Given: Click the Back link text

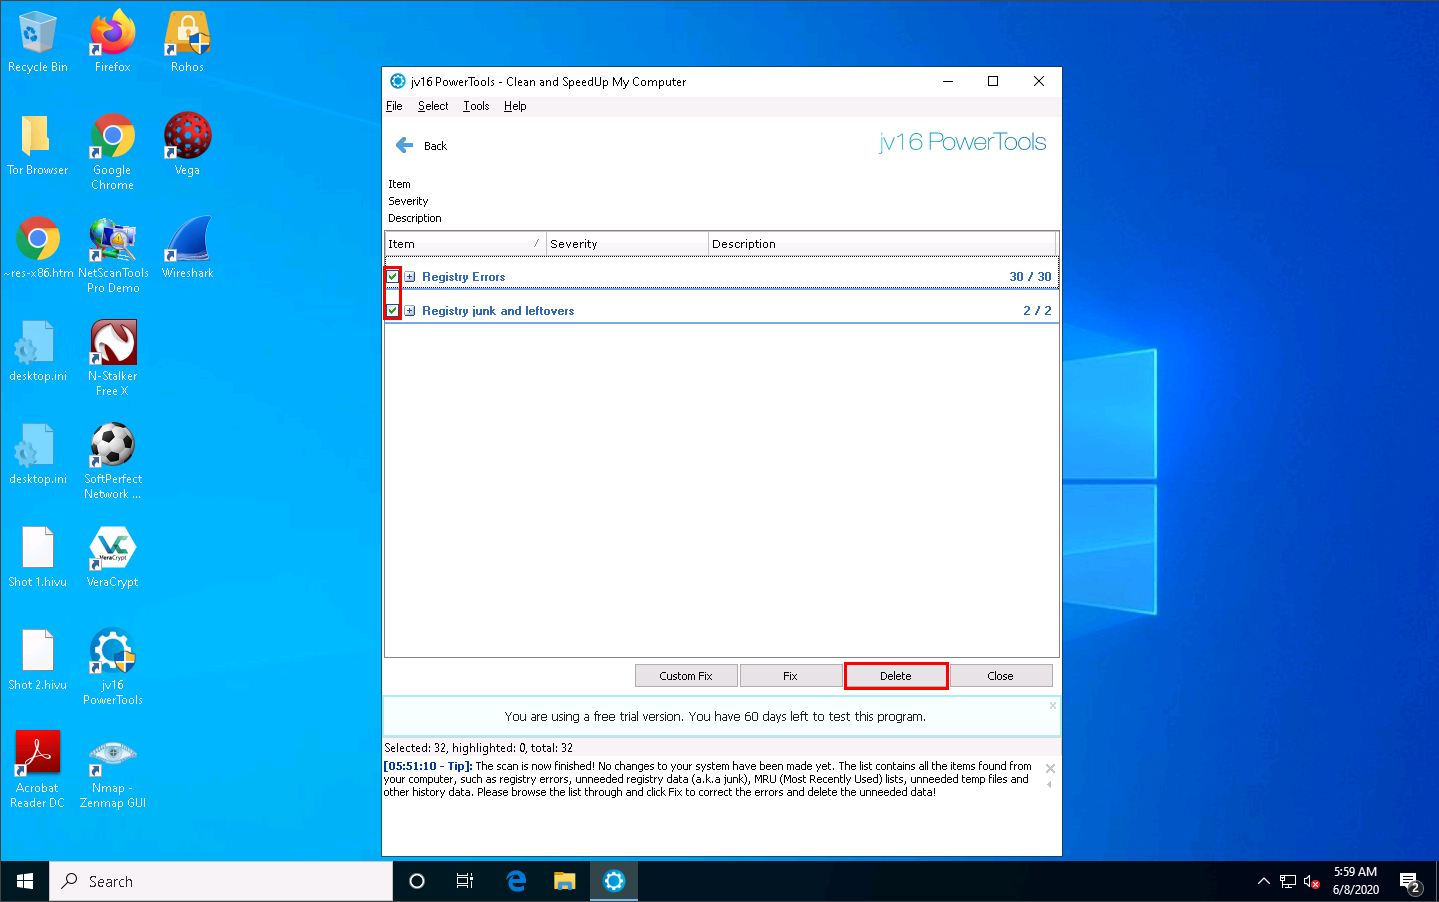Looking at the screenshot, I should click(x=435, y=146).
